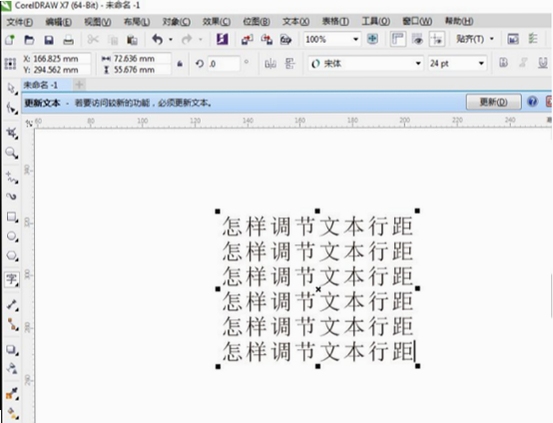Select the Ellipse tool
Image resolution: width=553 pixels, height=423 pixels.
click(11, 236)
